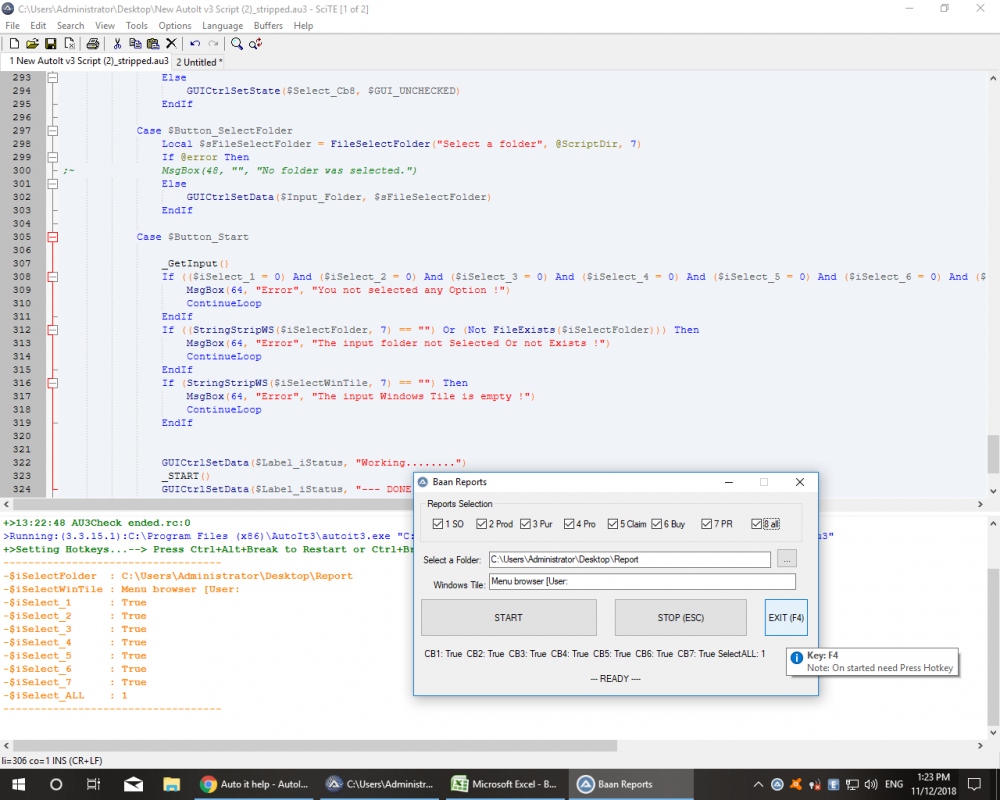Open Find with the magnifying glass icon
This screenshot has width=1000, height=800.
tap(237, 43)
